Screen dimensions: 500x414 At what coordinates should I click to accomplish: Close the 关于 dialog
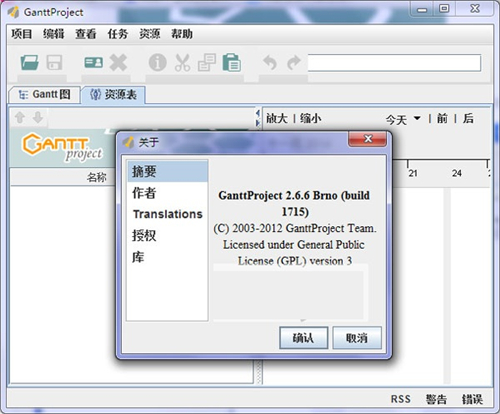tap(368, 139)
